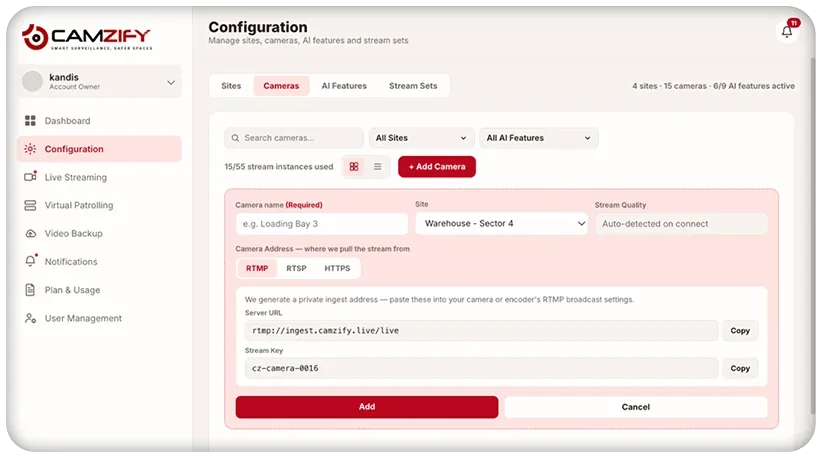
Task: Select the RTMP protocol option
Action: click(257, 268)
